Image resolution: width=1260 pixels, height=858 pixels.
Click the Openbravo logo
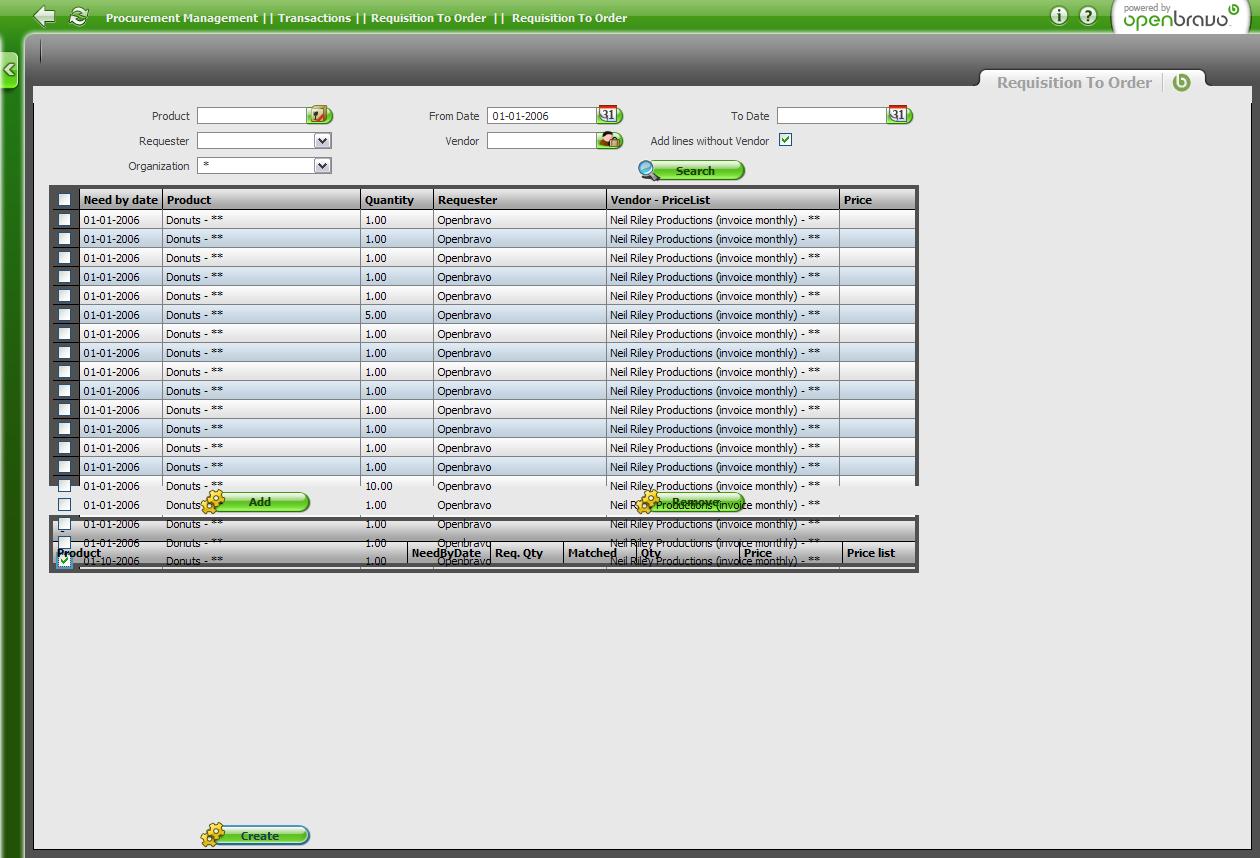click(x=1180, y=17)
